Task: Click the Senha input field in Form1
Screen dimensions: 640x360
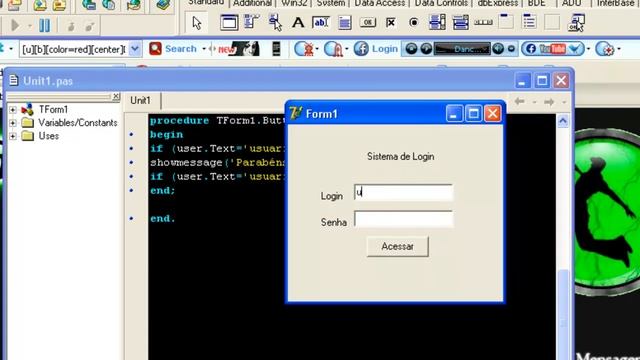Action: click(x=404, y=219)
